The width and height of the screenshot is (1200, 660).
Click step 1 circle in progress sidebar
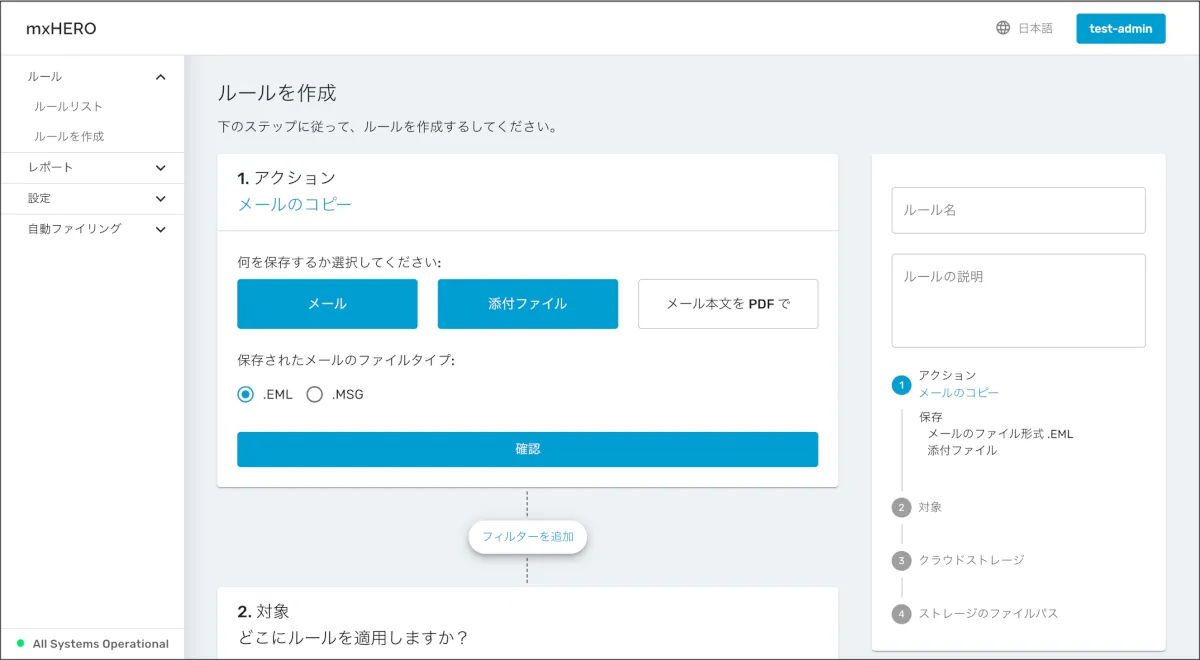(x=901, y=385)
